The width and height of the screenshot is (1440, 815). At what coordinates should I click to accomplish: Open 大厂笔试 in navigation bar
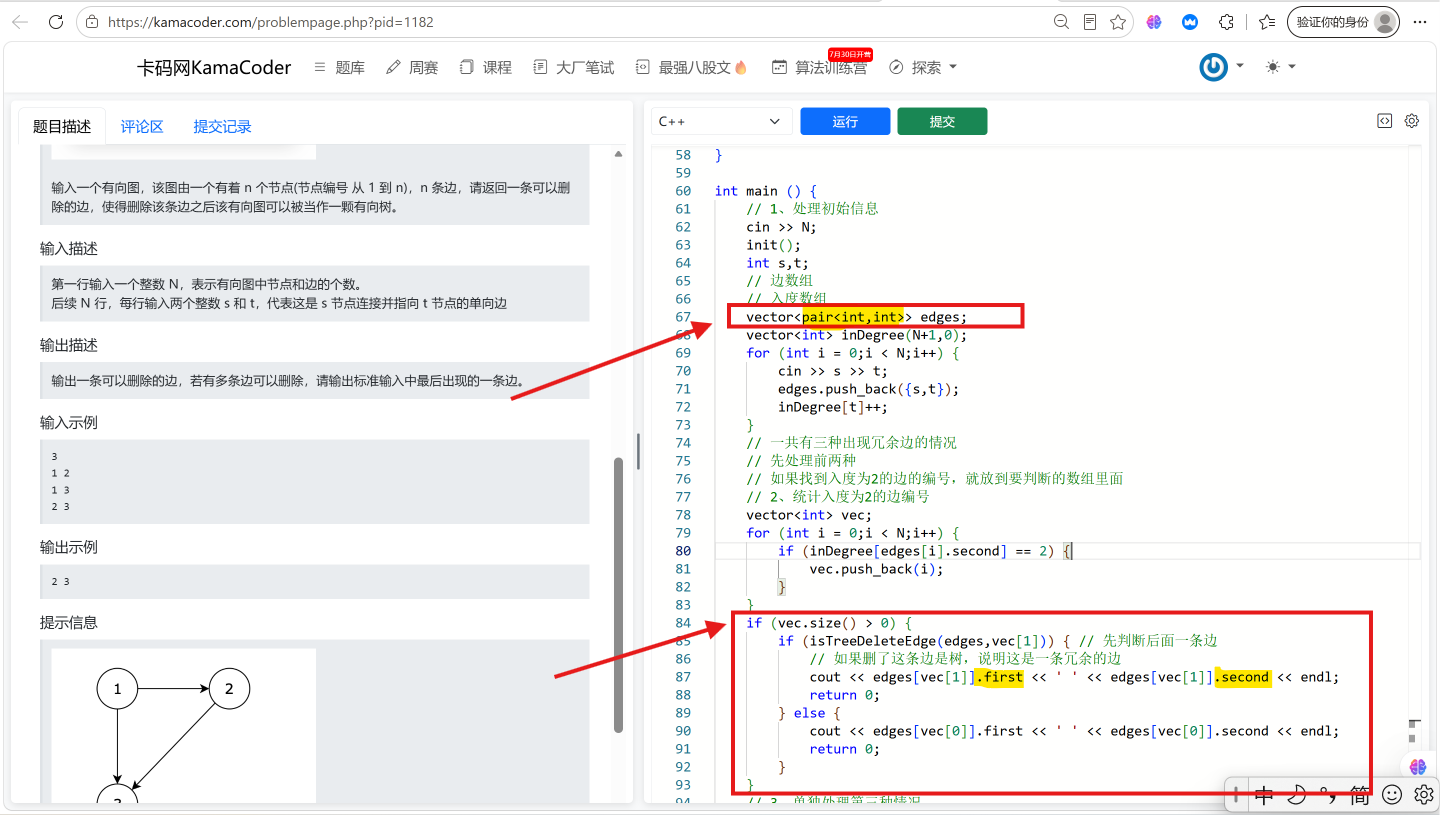tap(574, 67)
